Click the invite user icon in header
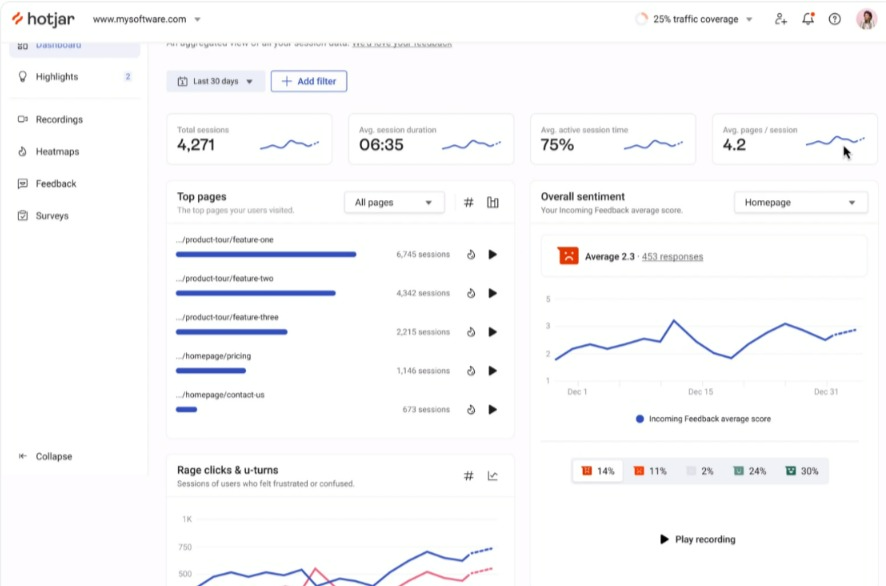886x586 pixels. (781, 19)
